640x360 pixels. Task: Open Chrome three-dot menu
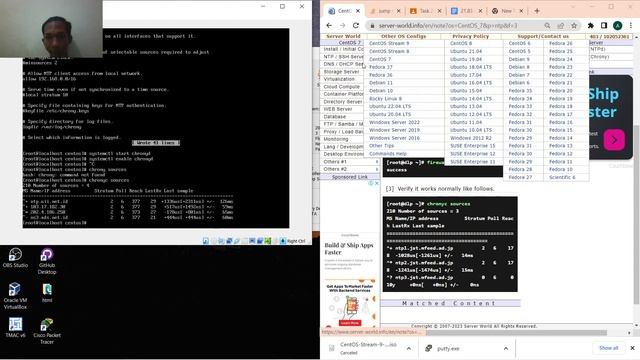click(631, 25)
